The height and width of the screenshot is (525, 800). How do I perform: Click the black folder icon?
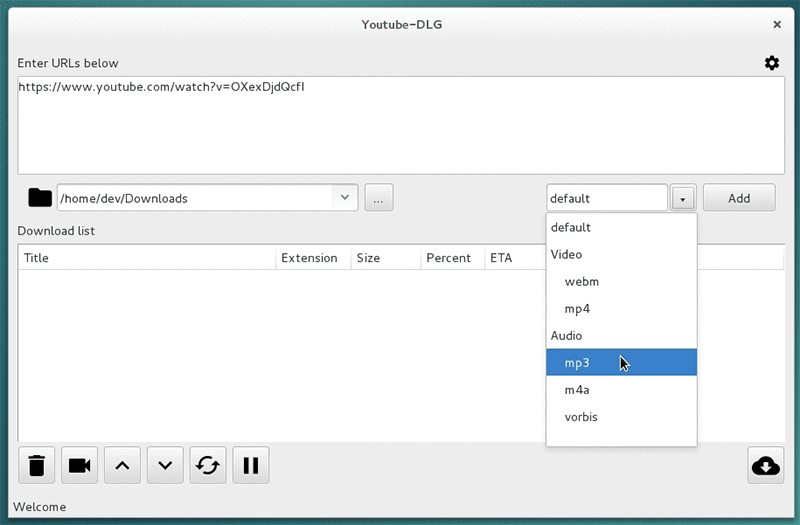pos(39,198)
